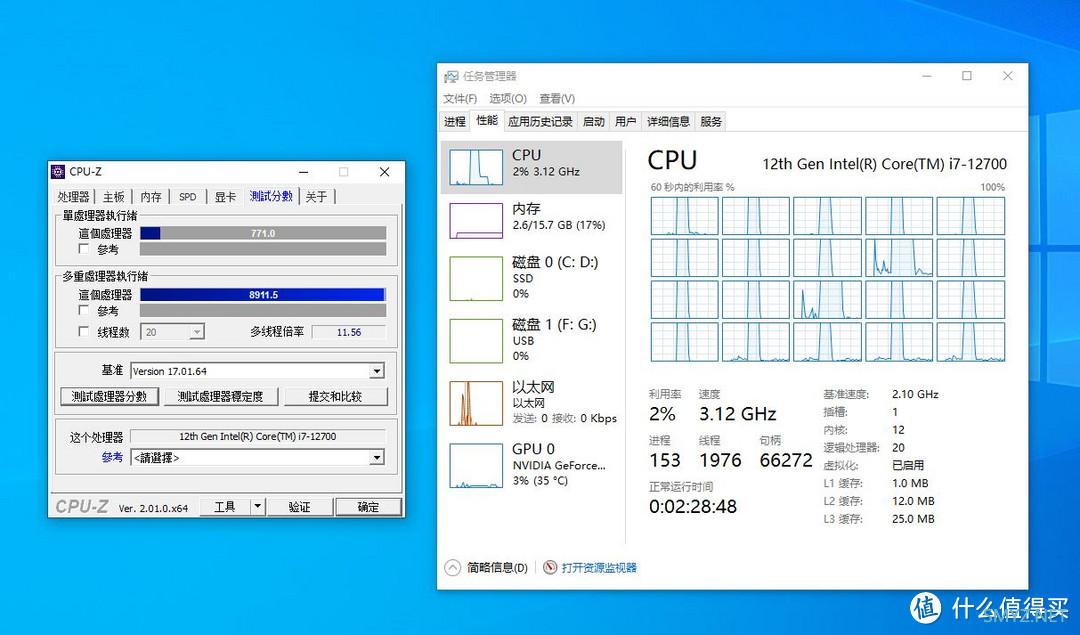Click the 简略信息(D) label
1080x635 pixels.
point(497,568)
